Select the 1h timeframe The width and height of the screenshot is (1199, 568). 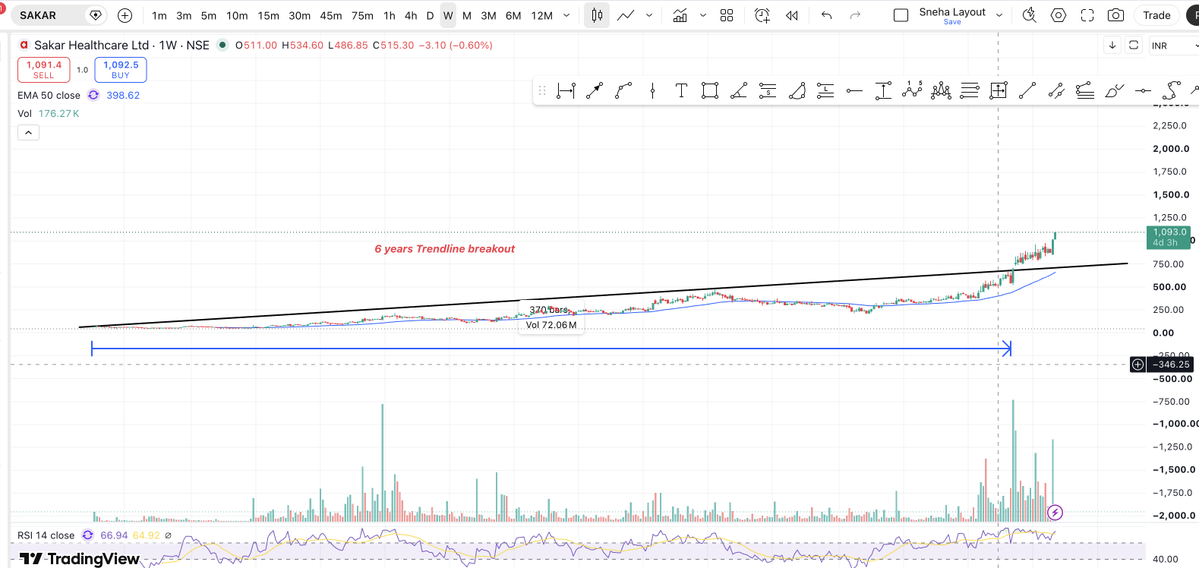pyautogui.click(x=389, y=15)
